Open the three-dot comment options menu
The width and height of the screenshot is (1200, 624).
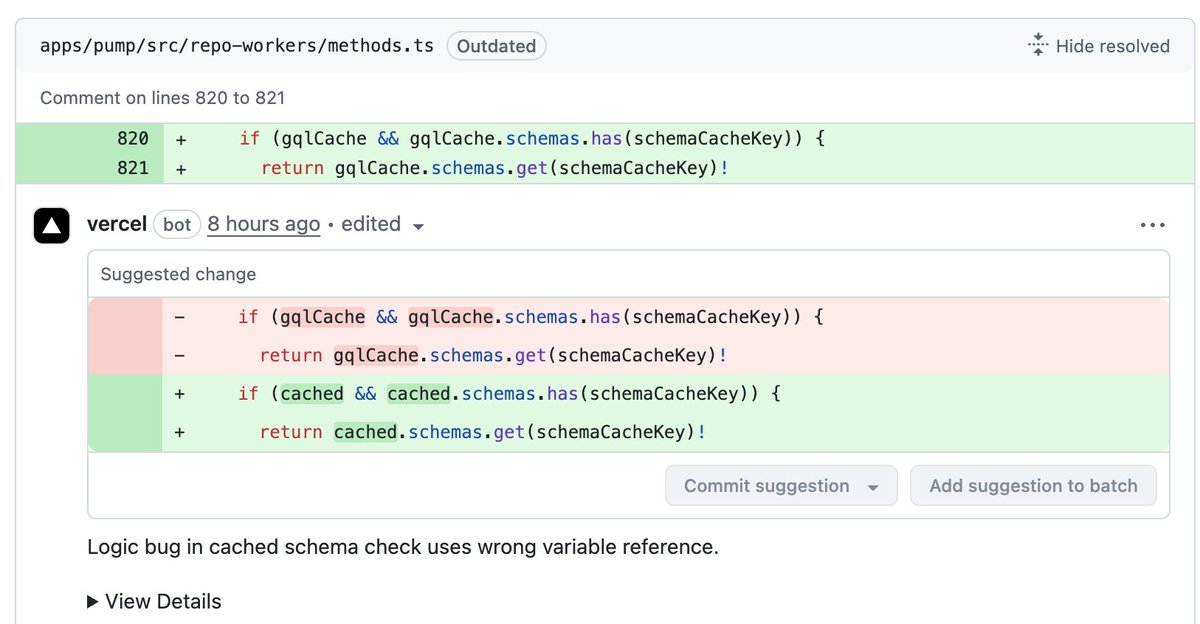1152,226
